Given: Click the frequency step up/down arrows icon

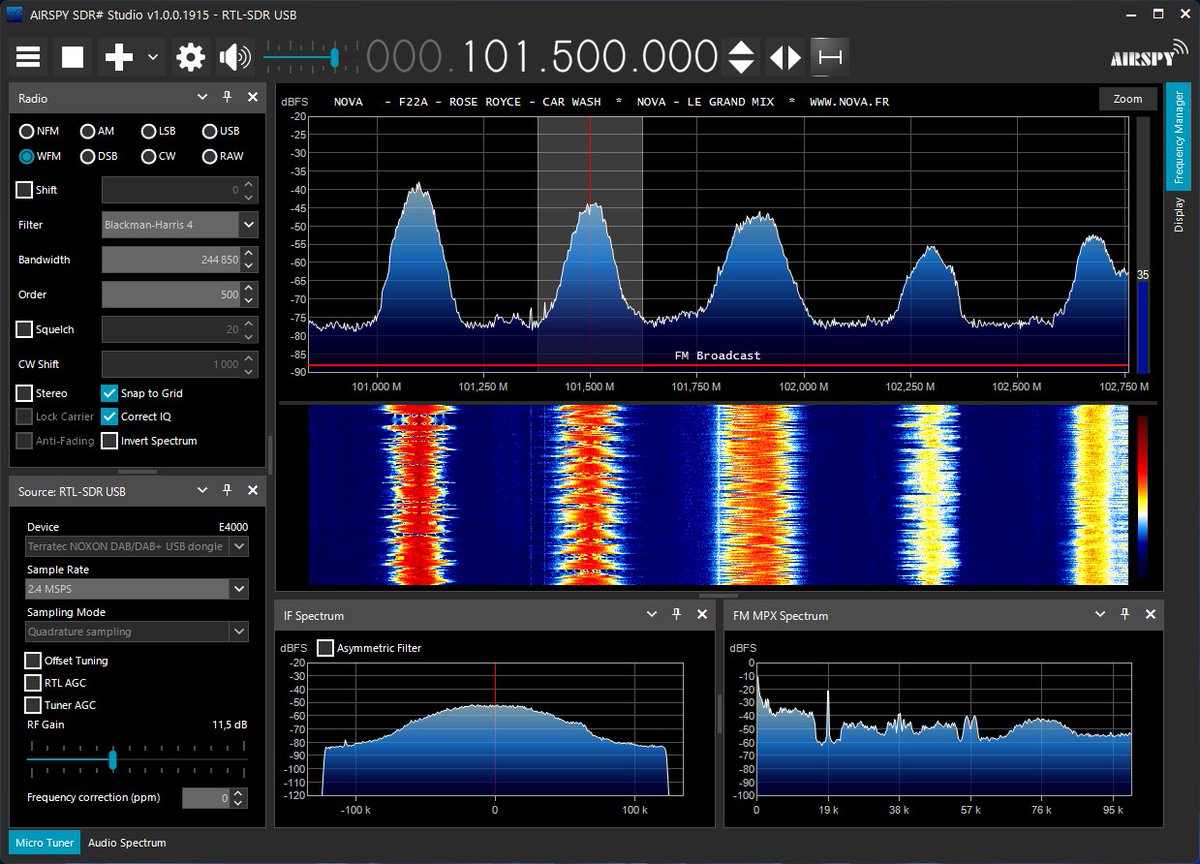Looking at the screenshot, I should pos(740,57).
